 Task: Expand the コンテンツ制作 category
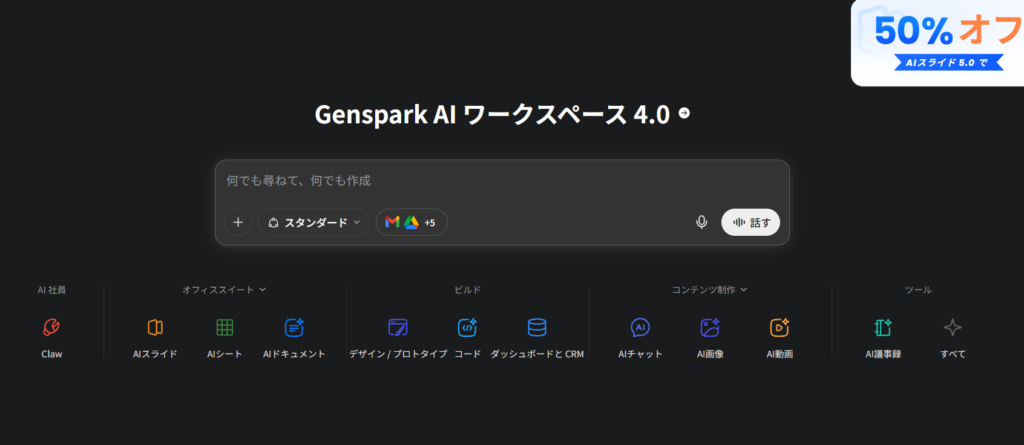coord(709,289)
